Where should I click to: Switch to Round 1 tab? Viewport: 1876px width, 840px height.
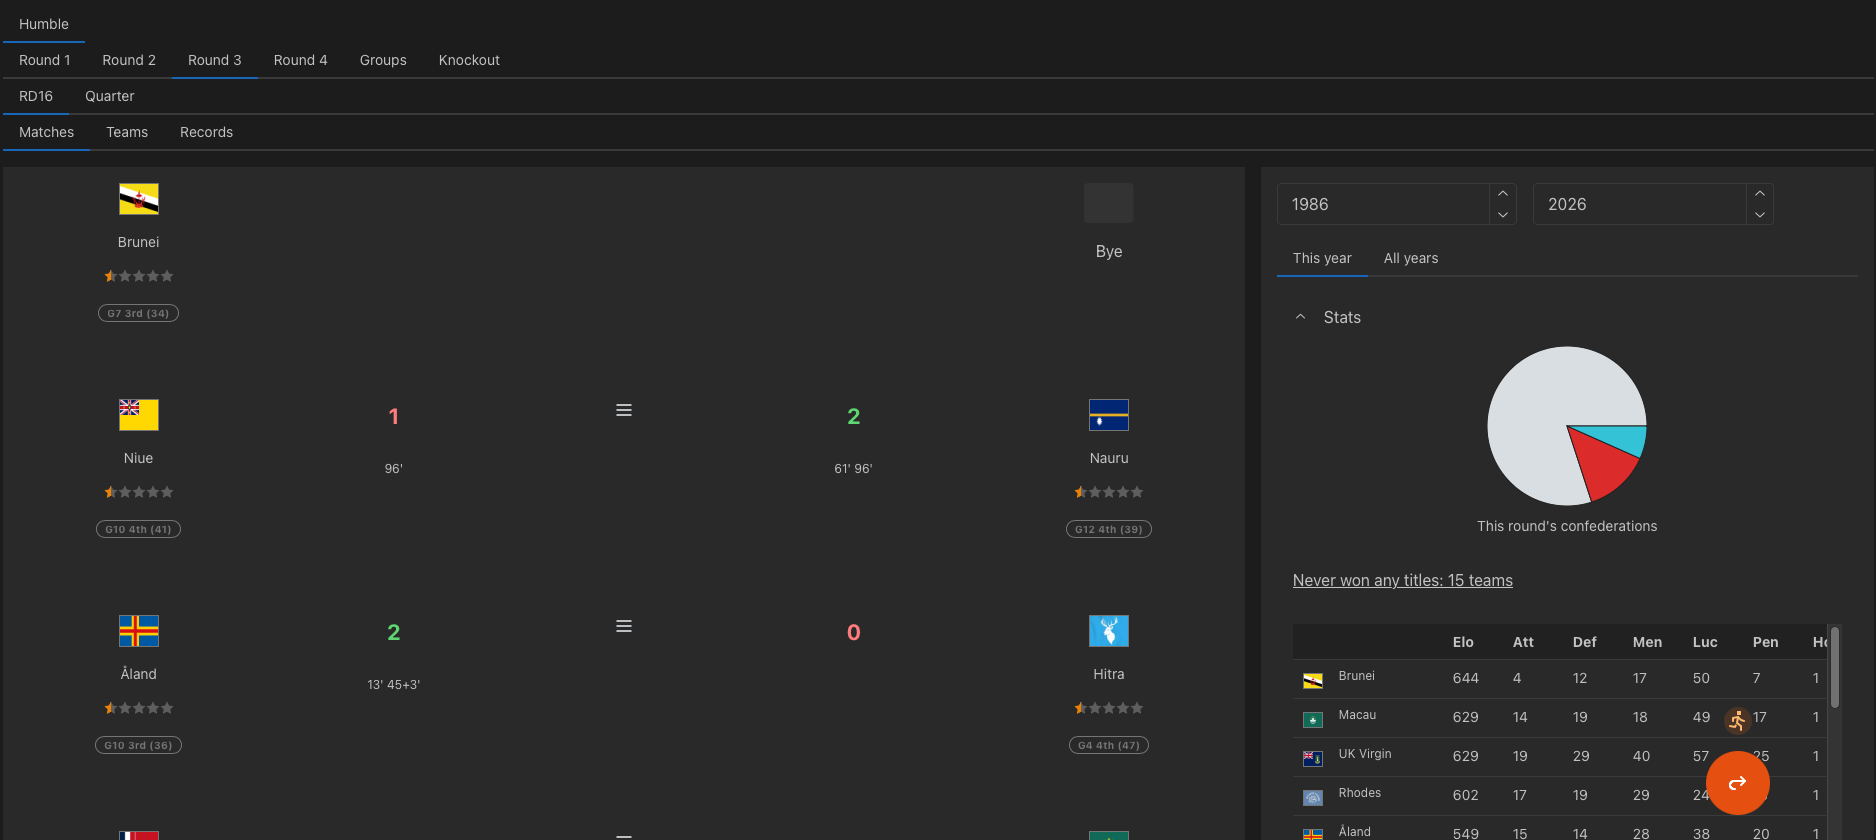pyautogui.click(x=45, y=60)
